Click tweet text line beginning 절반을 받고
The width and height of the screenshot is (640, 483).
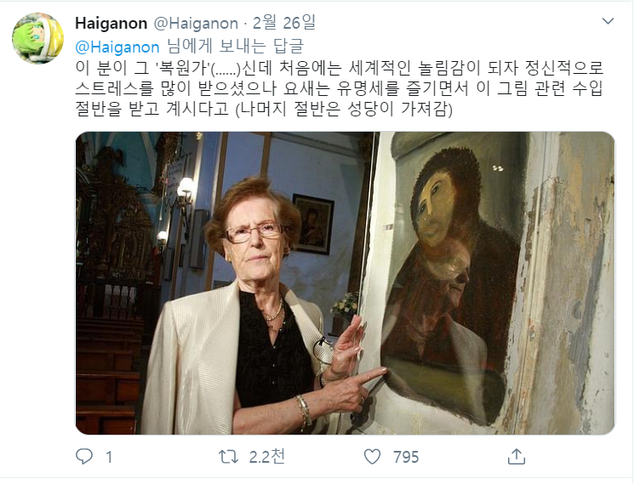tap(264, 109)
